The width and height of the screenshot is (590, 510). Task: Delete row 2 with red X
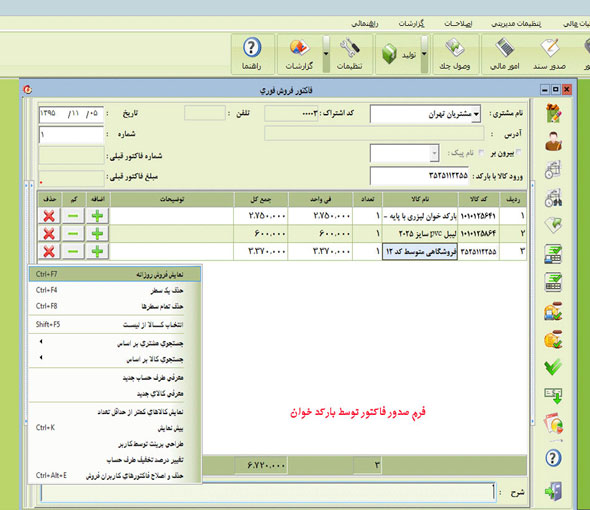[x=49, y=233]
